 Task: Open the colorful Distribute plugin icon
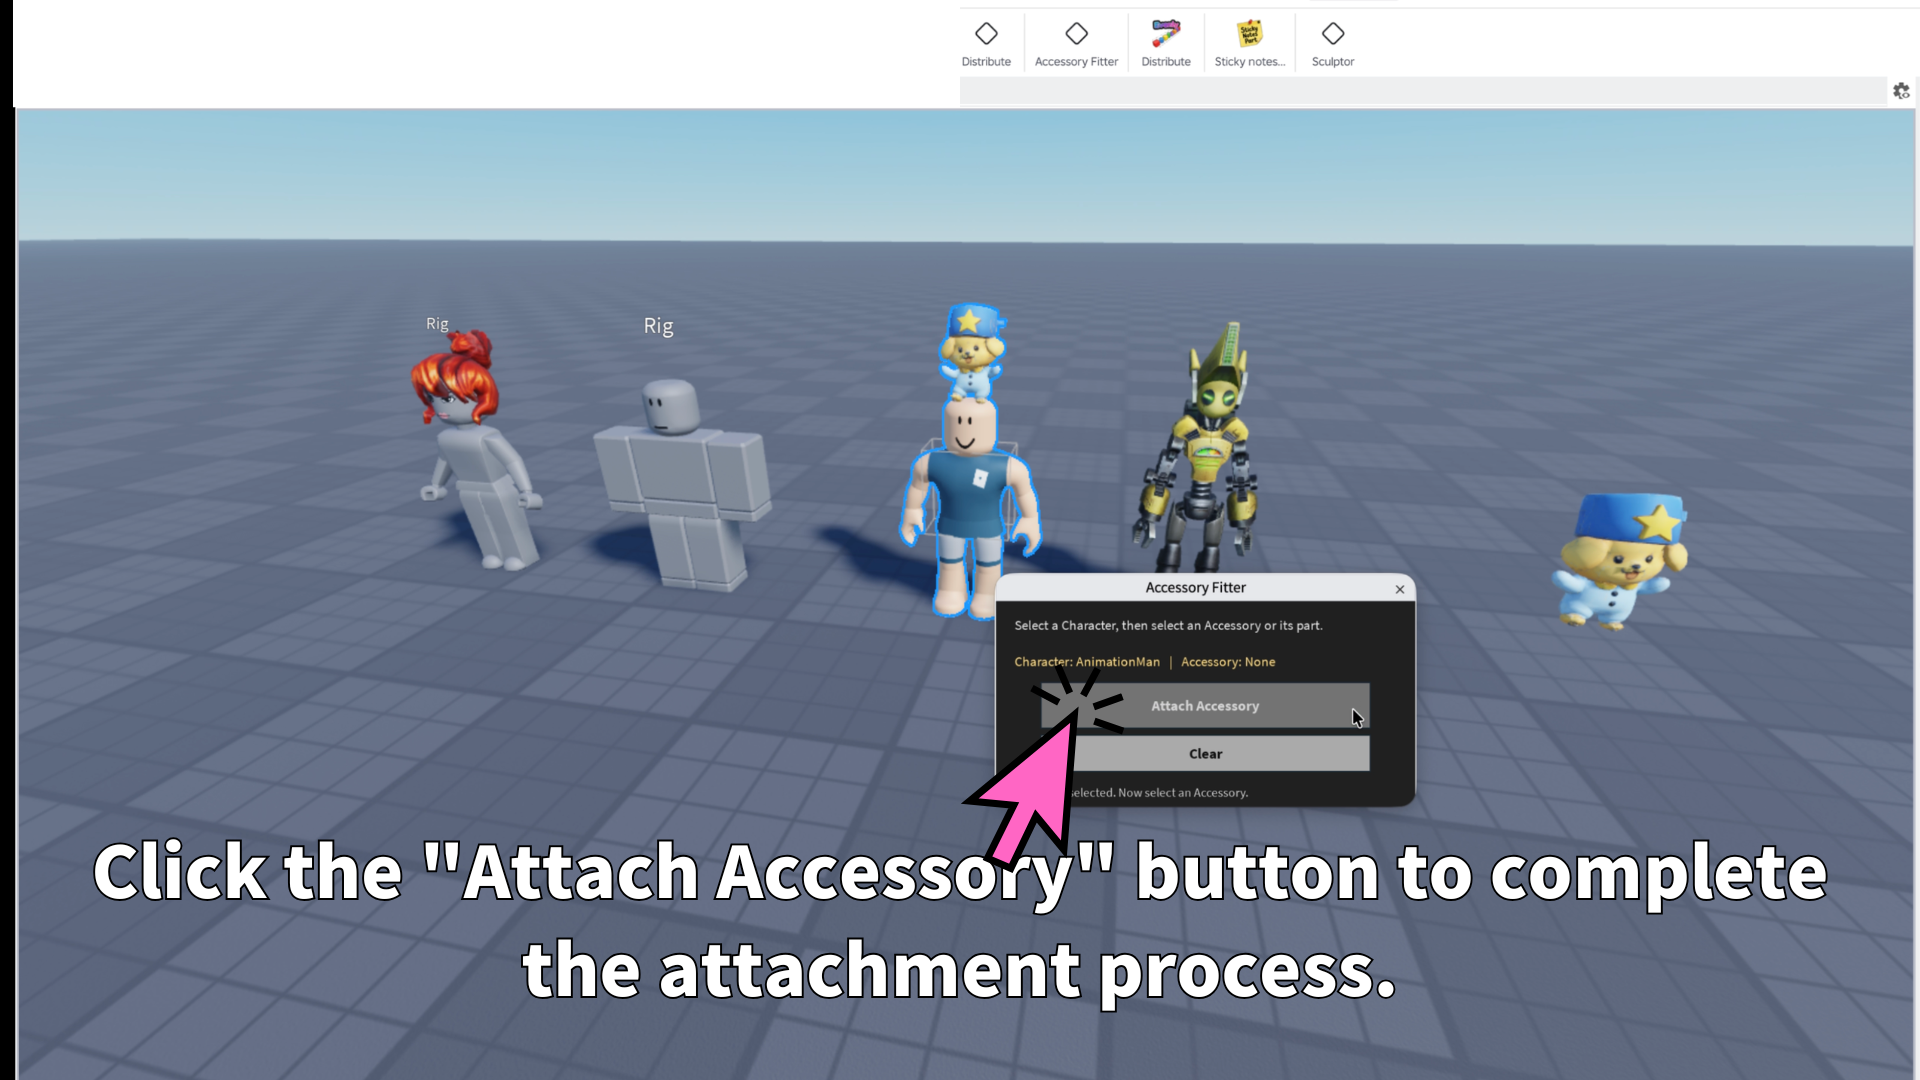[x=1166, y=44]
